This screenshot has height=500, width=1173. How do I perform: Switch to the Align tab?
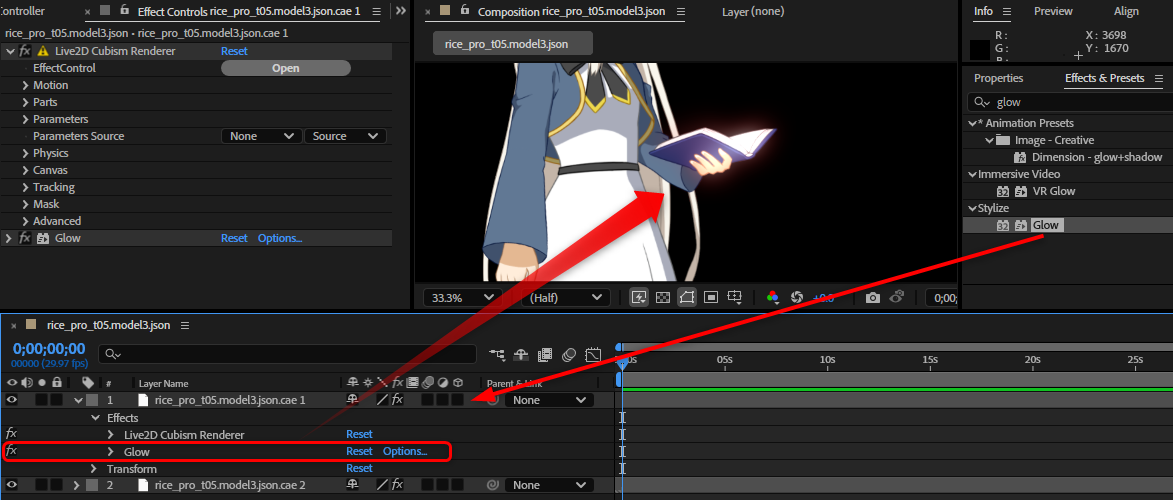pos(1126,11)
